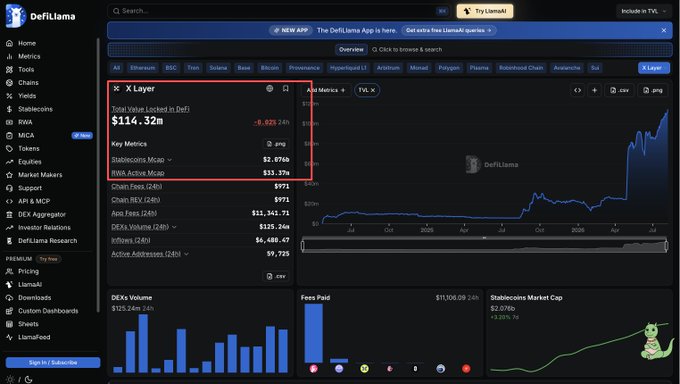The width and height of the screenshot is (680, 384).
Task: Open Custom Dashboards page
Action: [42, 311]
